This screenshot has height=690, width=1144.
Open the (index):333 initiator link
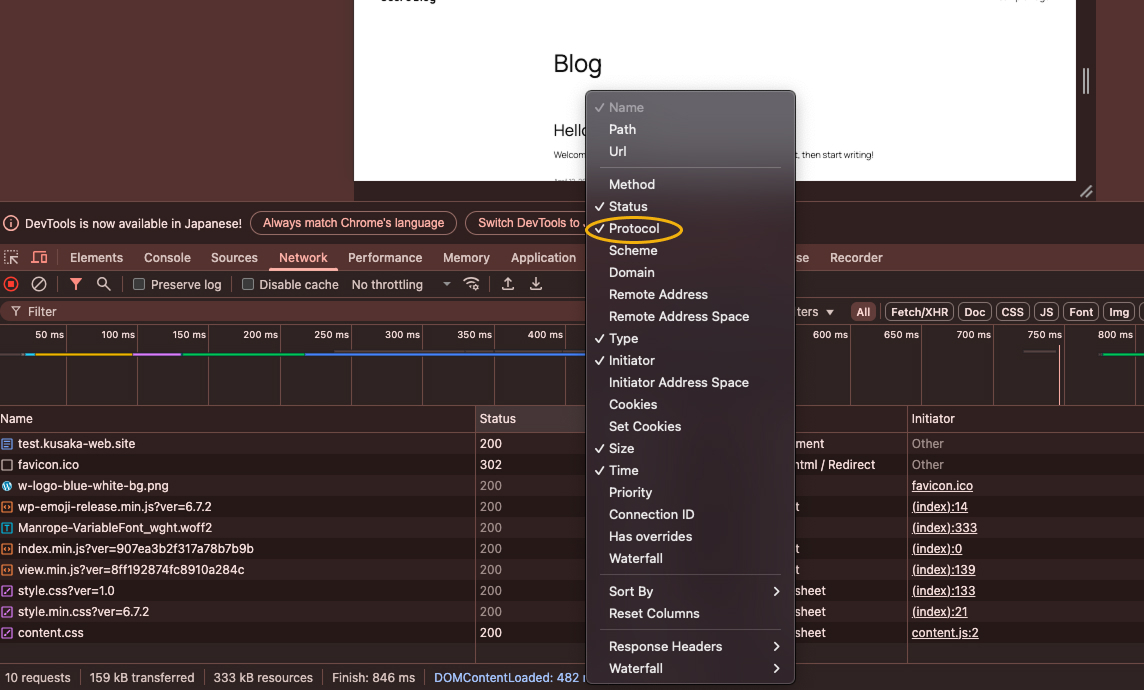944,528
